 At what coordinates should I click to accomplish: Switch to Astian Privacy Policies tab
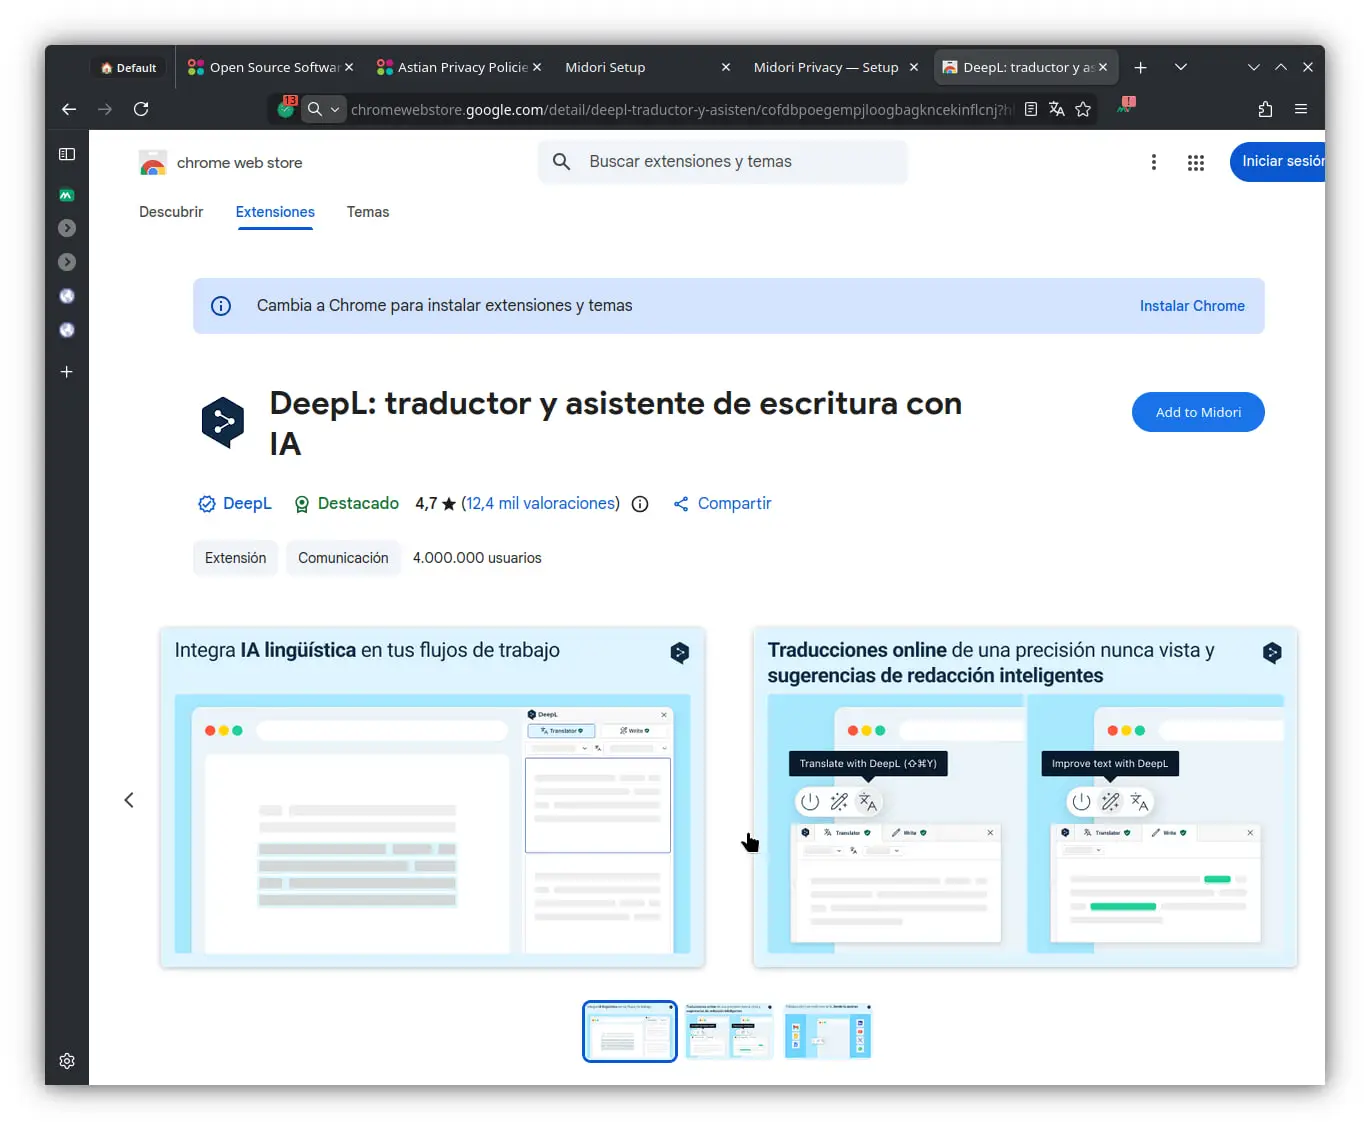tap(452, 67)
